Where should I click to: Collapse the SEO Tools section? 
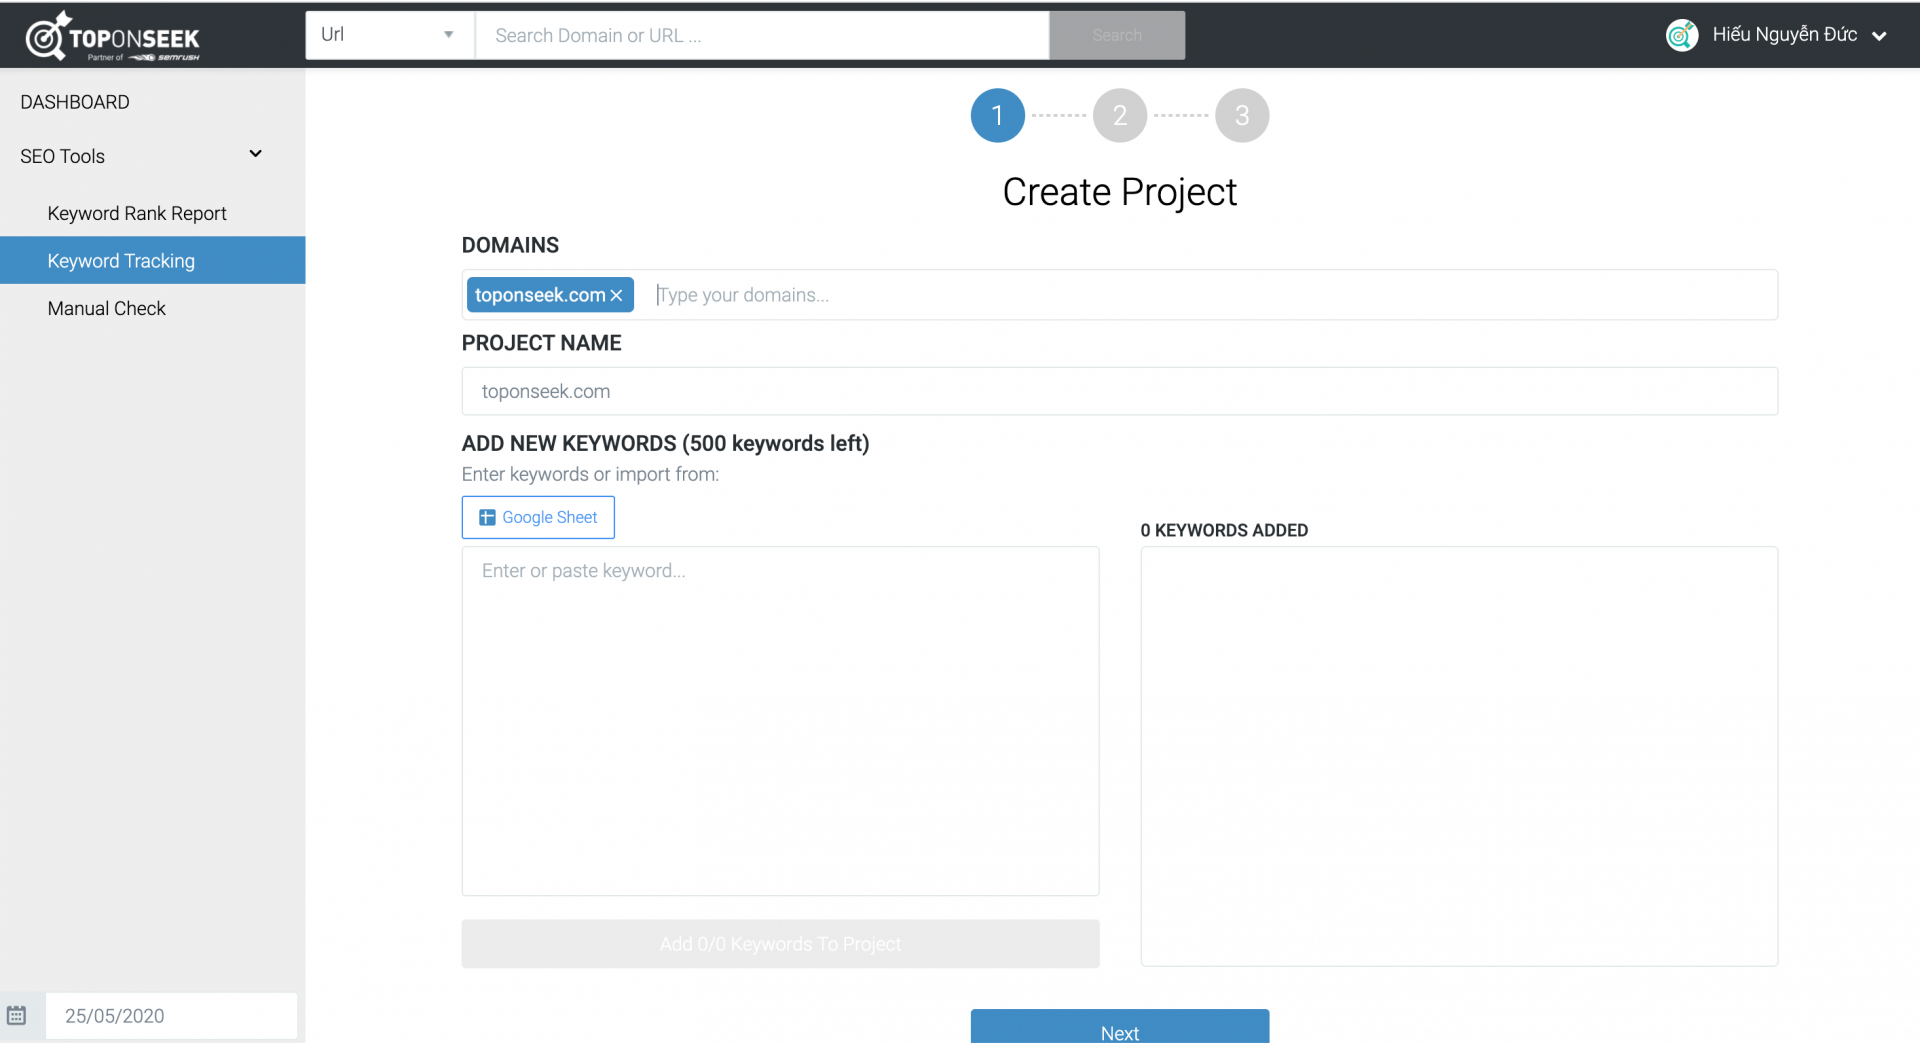pos(255,154)
